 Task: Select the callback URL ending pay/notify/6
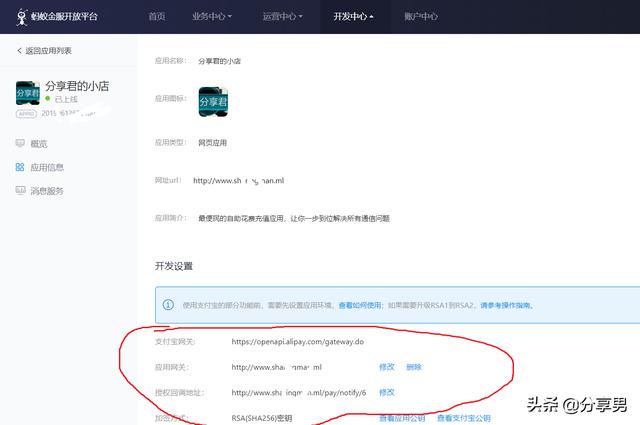coord(299,392)
